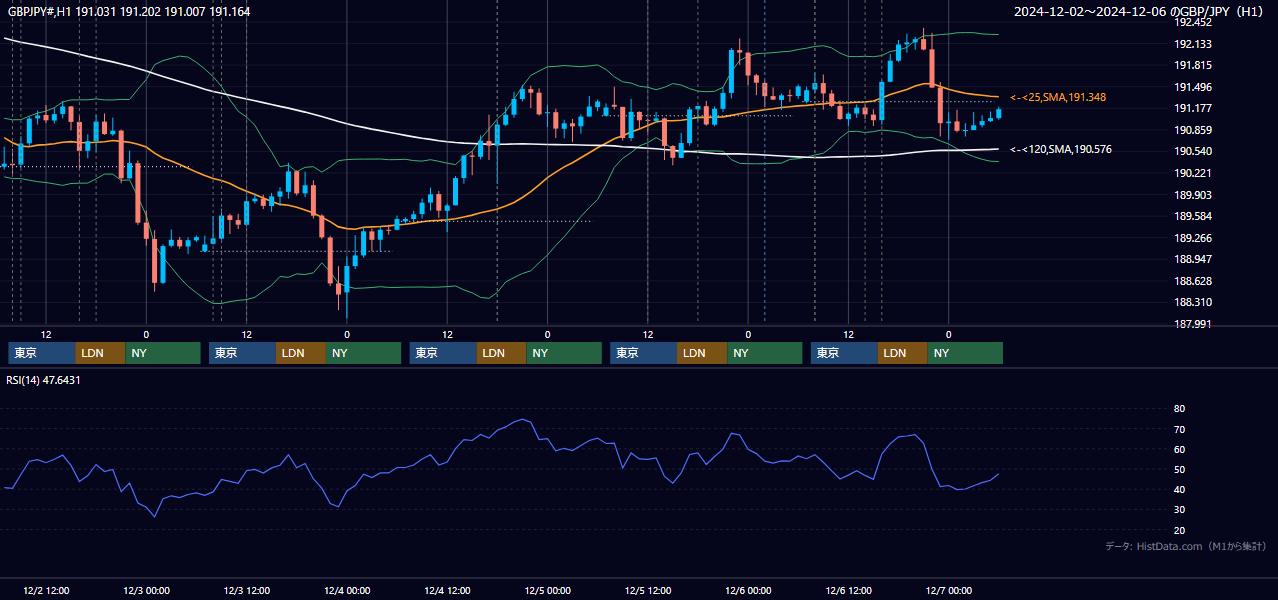Select the 12/6 00:00 time axis label
This screenshot has height=600, width=1278.
[748, 591]
